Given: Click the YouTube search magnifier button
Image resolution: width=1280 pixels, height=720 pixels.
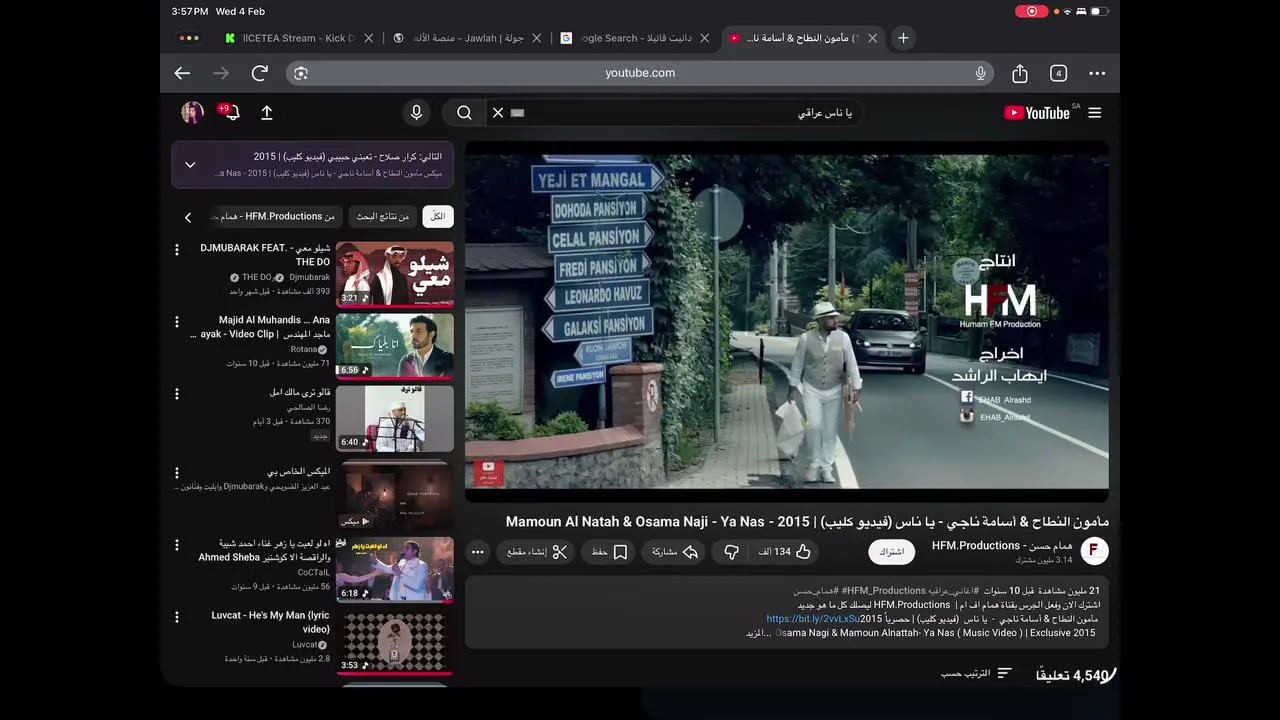Looking at the screenshot, I should (464, 113).
